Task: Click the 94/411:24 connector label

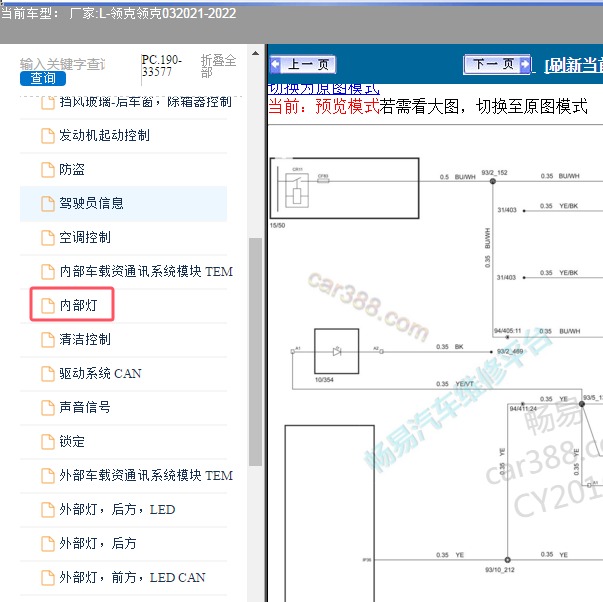Action: tap(523, 409)
